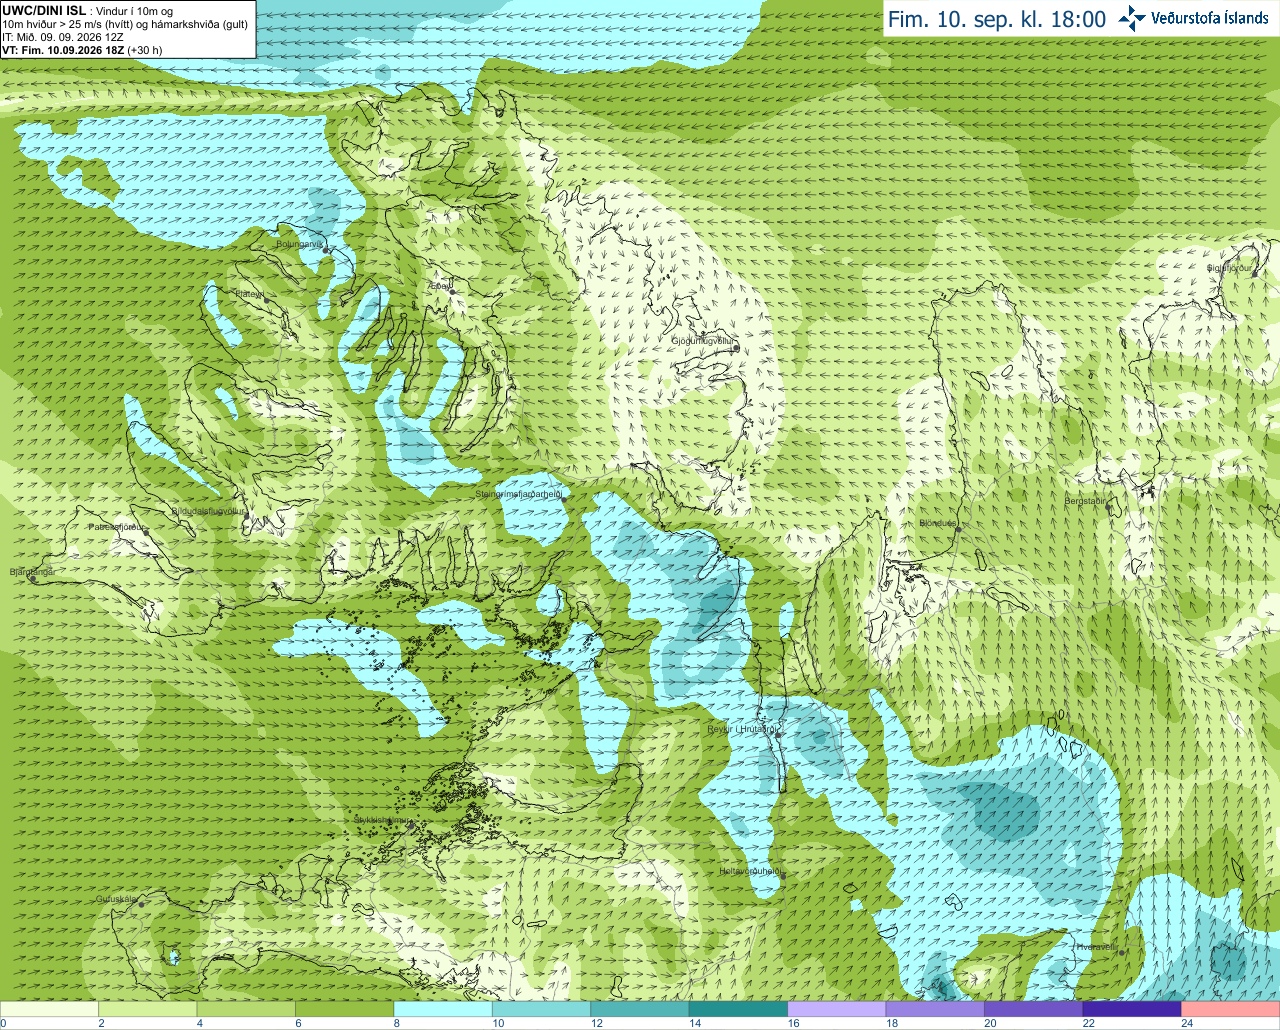Click the Siglufjörður station label

1229,268
